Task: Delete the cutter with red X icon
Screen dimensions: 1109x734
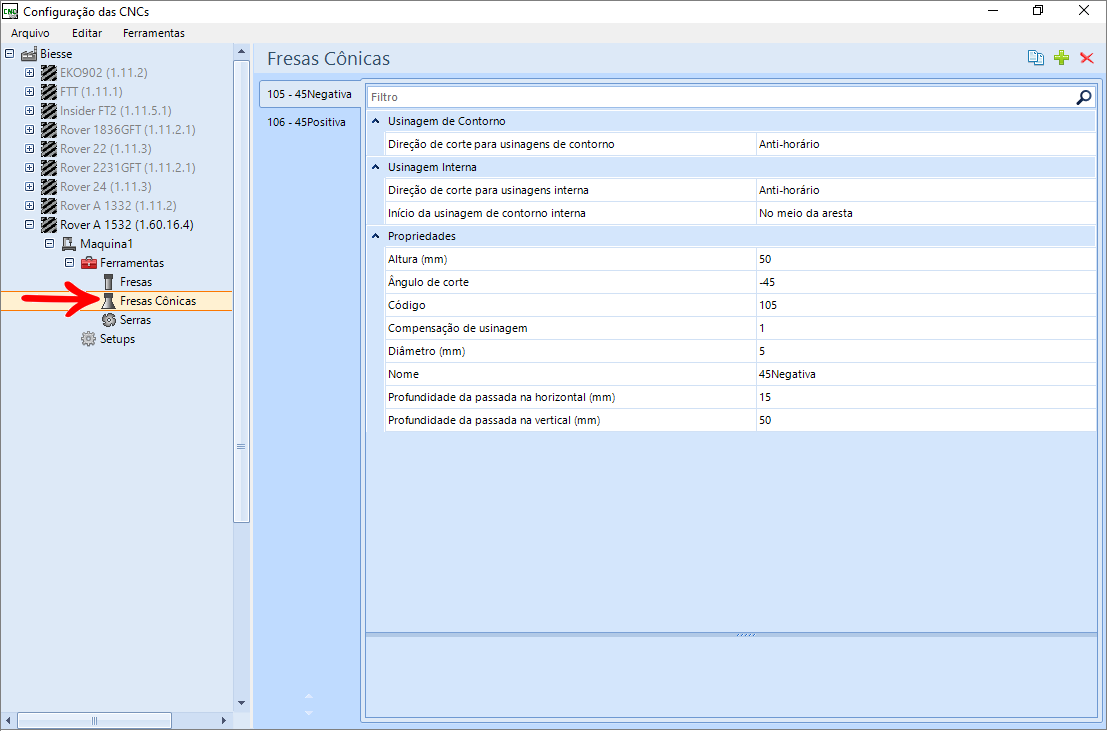Action: [x=1087, y=58]
